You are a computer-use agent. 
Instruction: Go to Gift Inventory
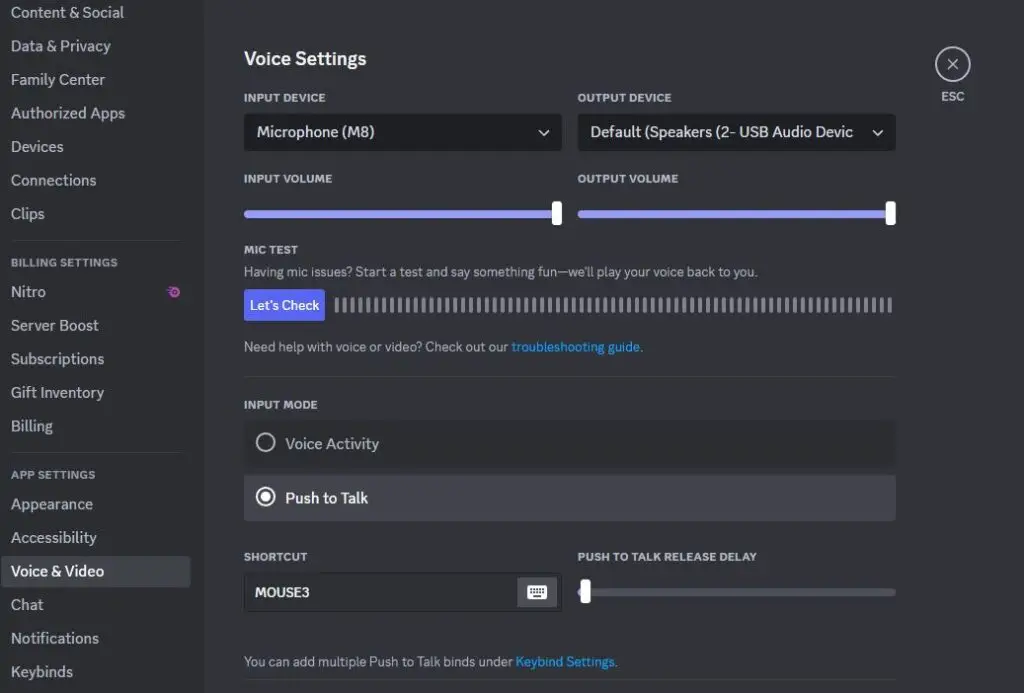click(x=57, y=393)
